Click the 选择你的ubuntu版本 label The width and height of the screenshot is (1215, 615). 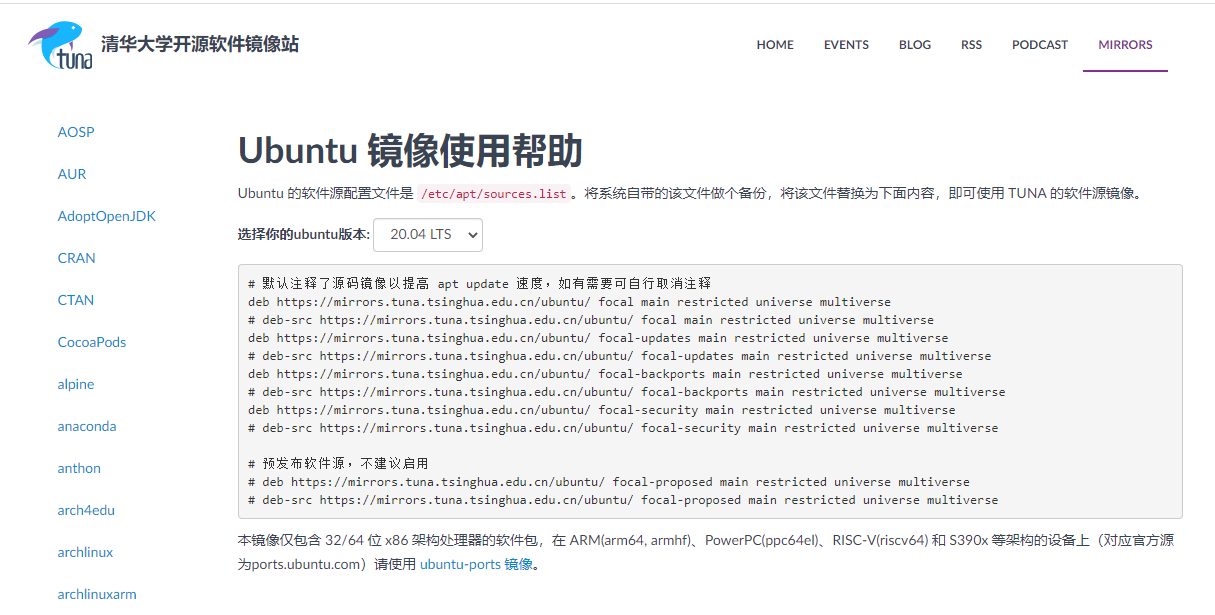coord(304,235)
